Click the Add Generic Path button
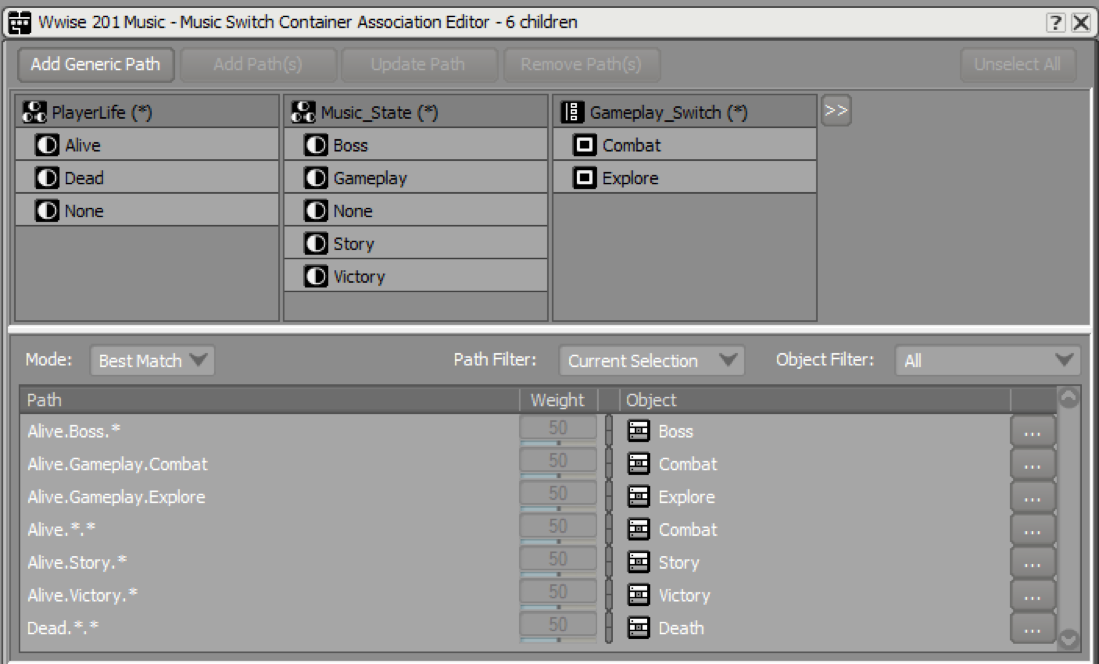Screen dimensions: 1099x664 coord(95,65)
